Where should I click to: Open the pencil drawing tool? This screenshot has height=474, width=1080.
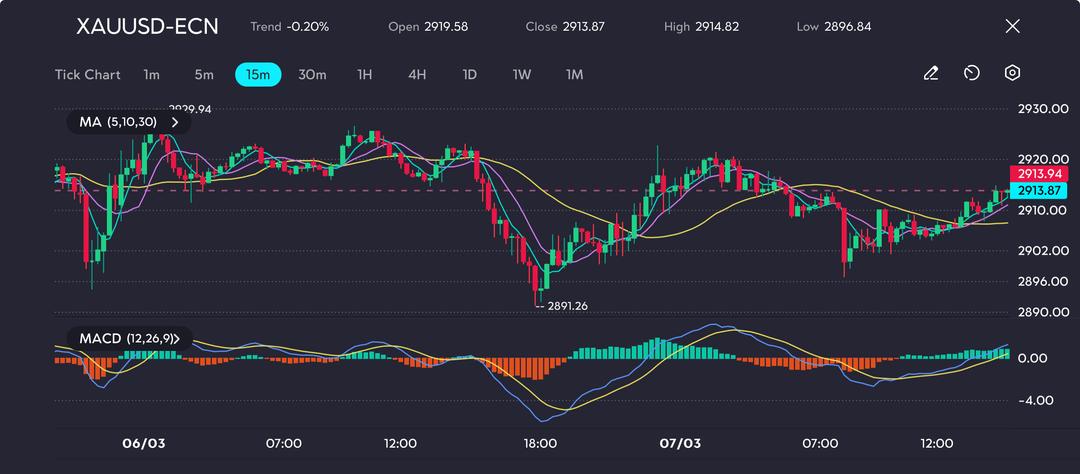click(x=931, y=74)
